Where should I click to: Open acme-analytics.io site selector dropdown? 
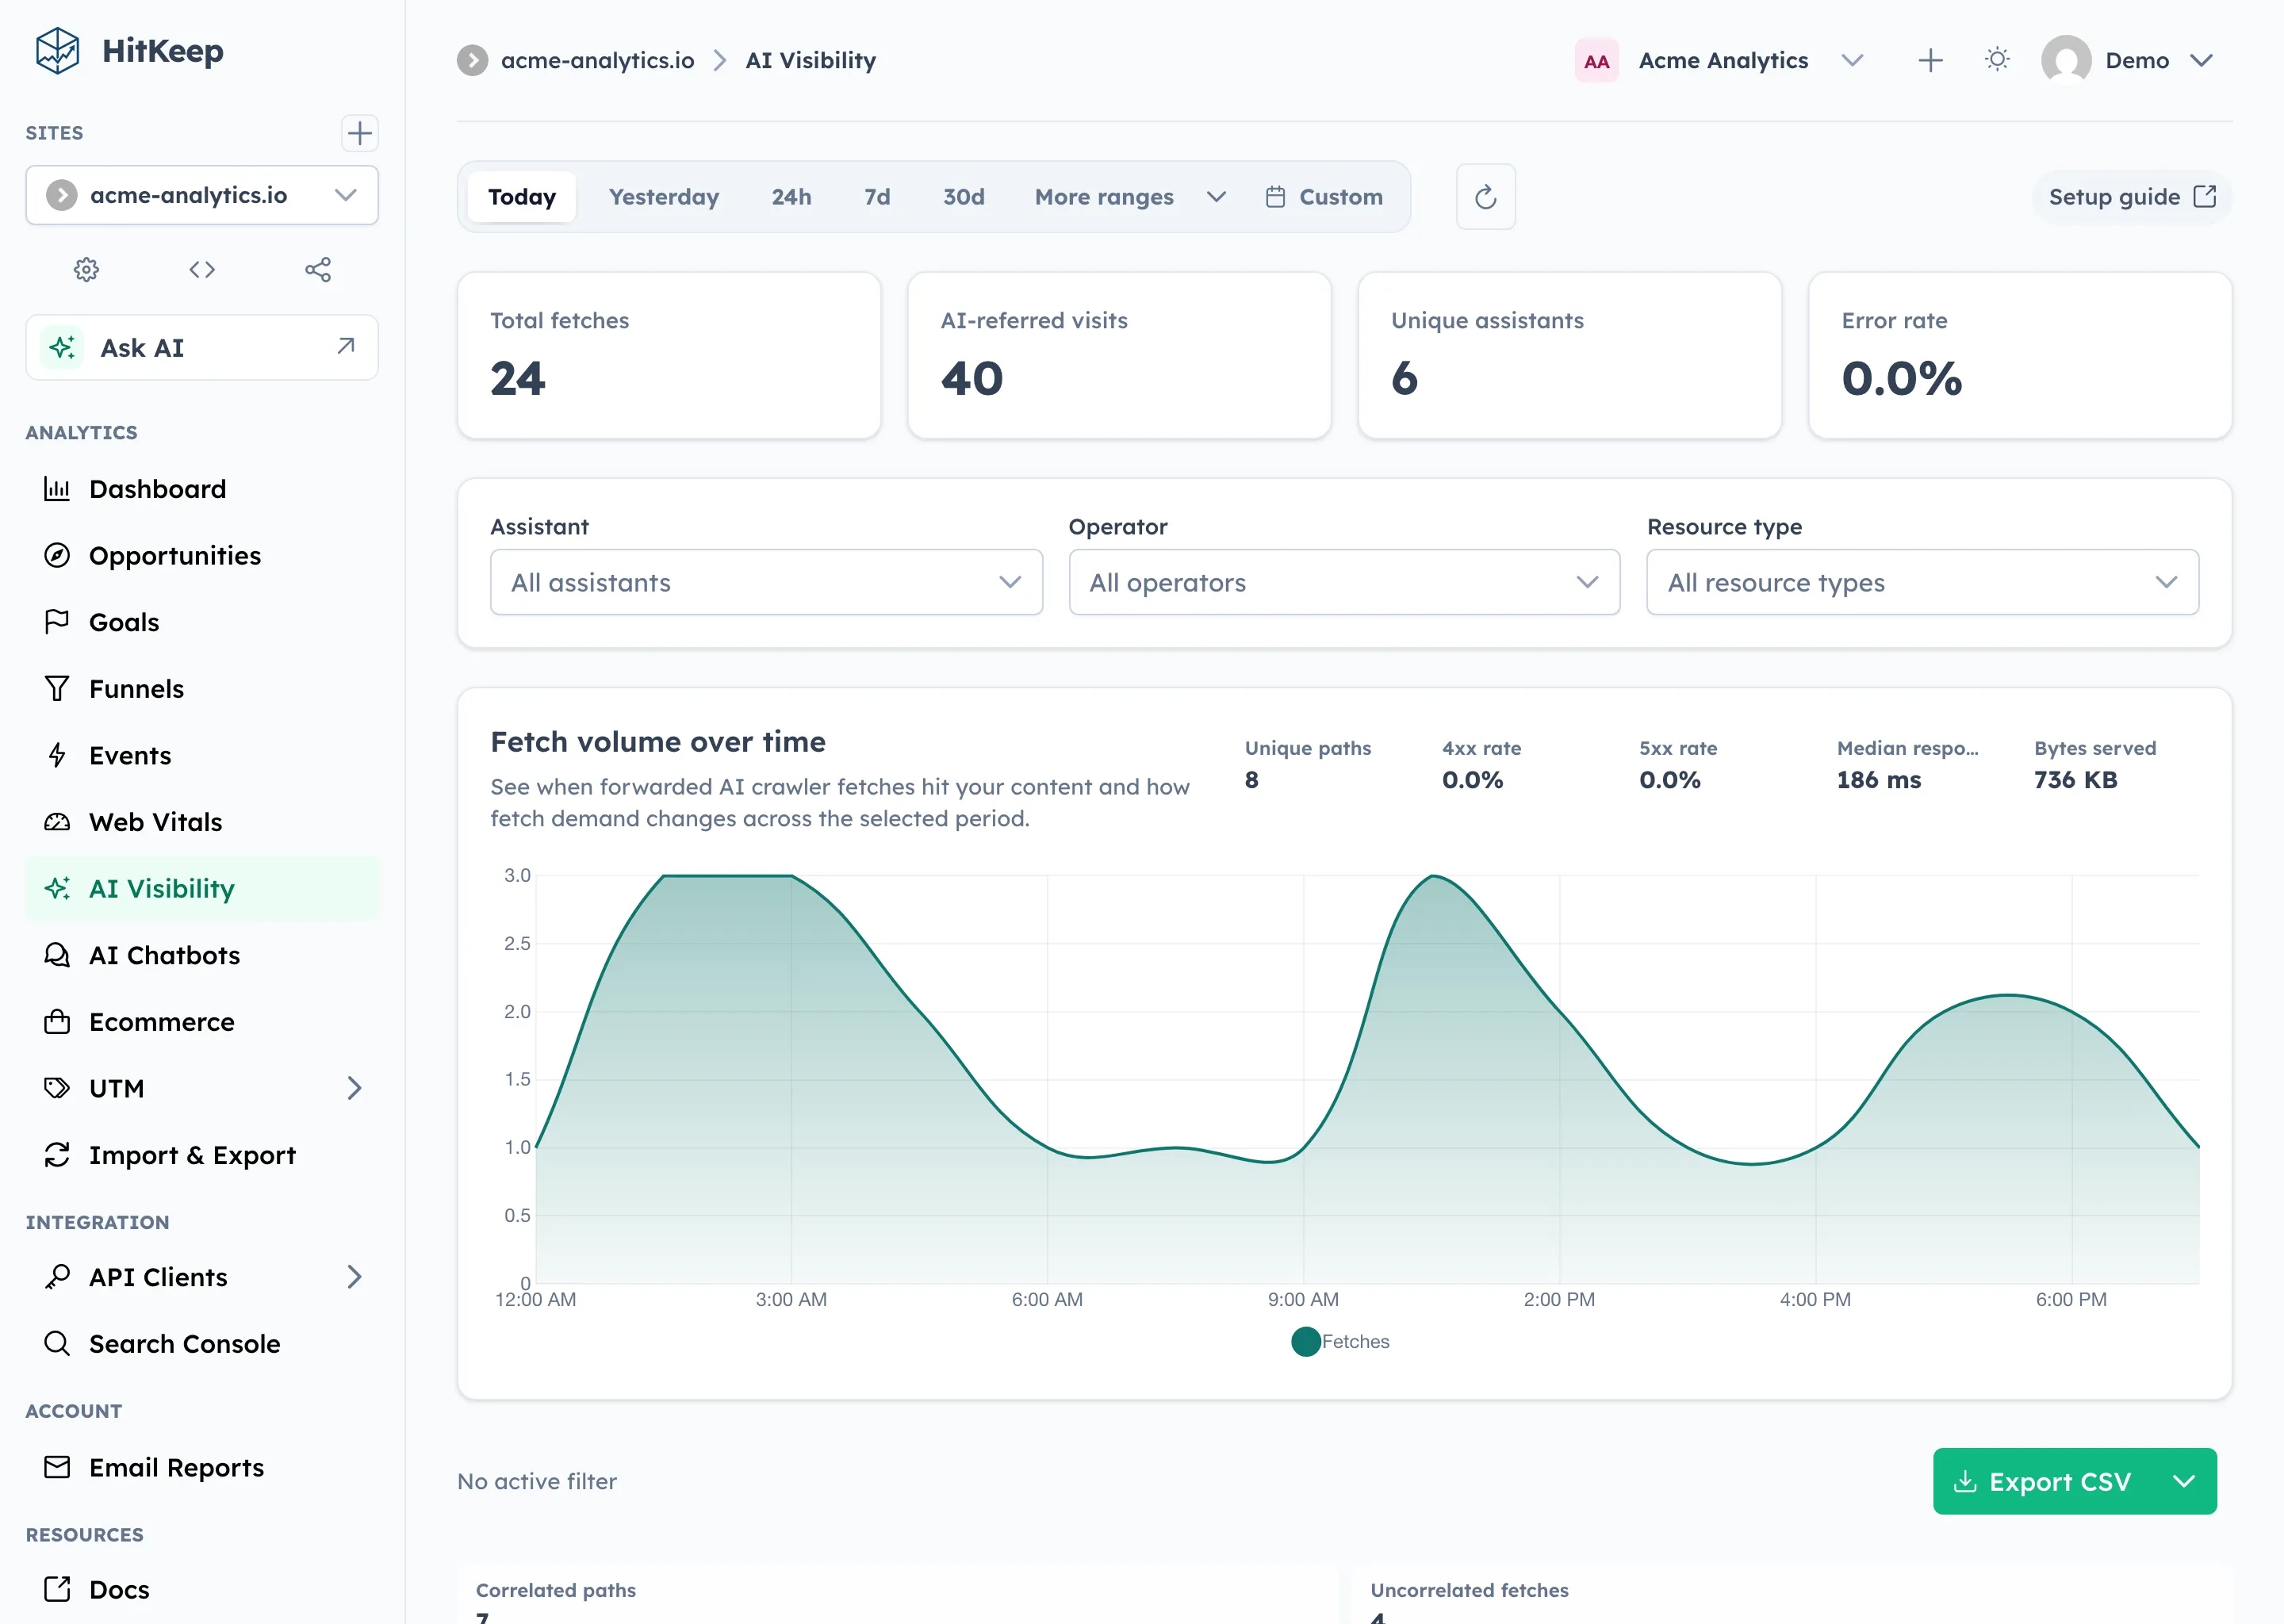(202, 195)
